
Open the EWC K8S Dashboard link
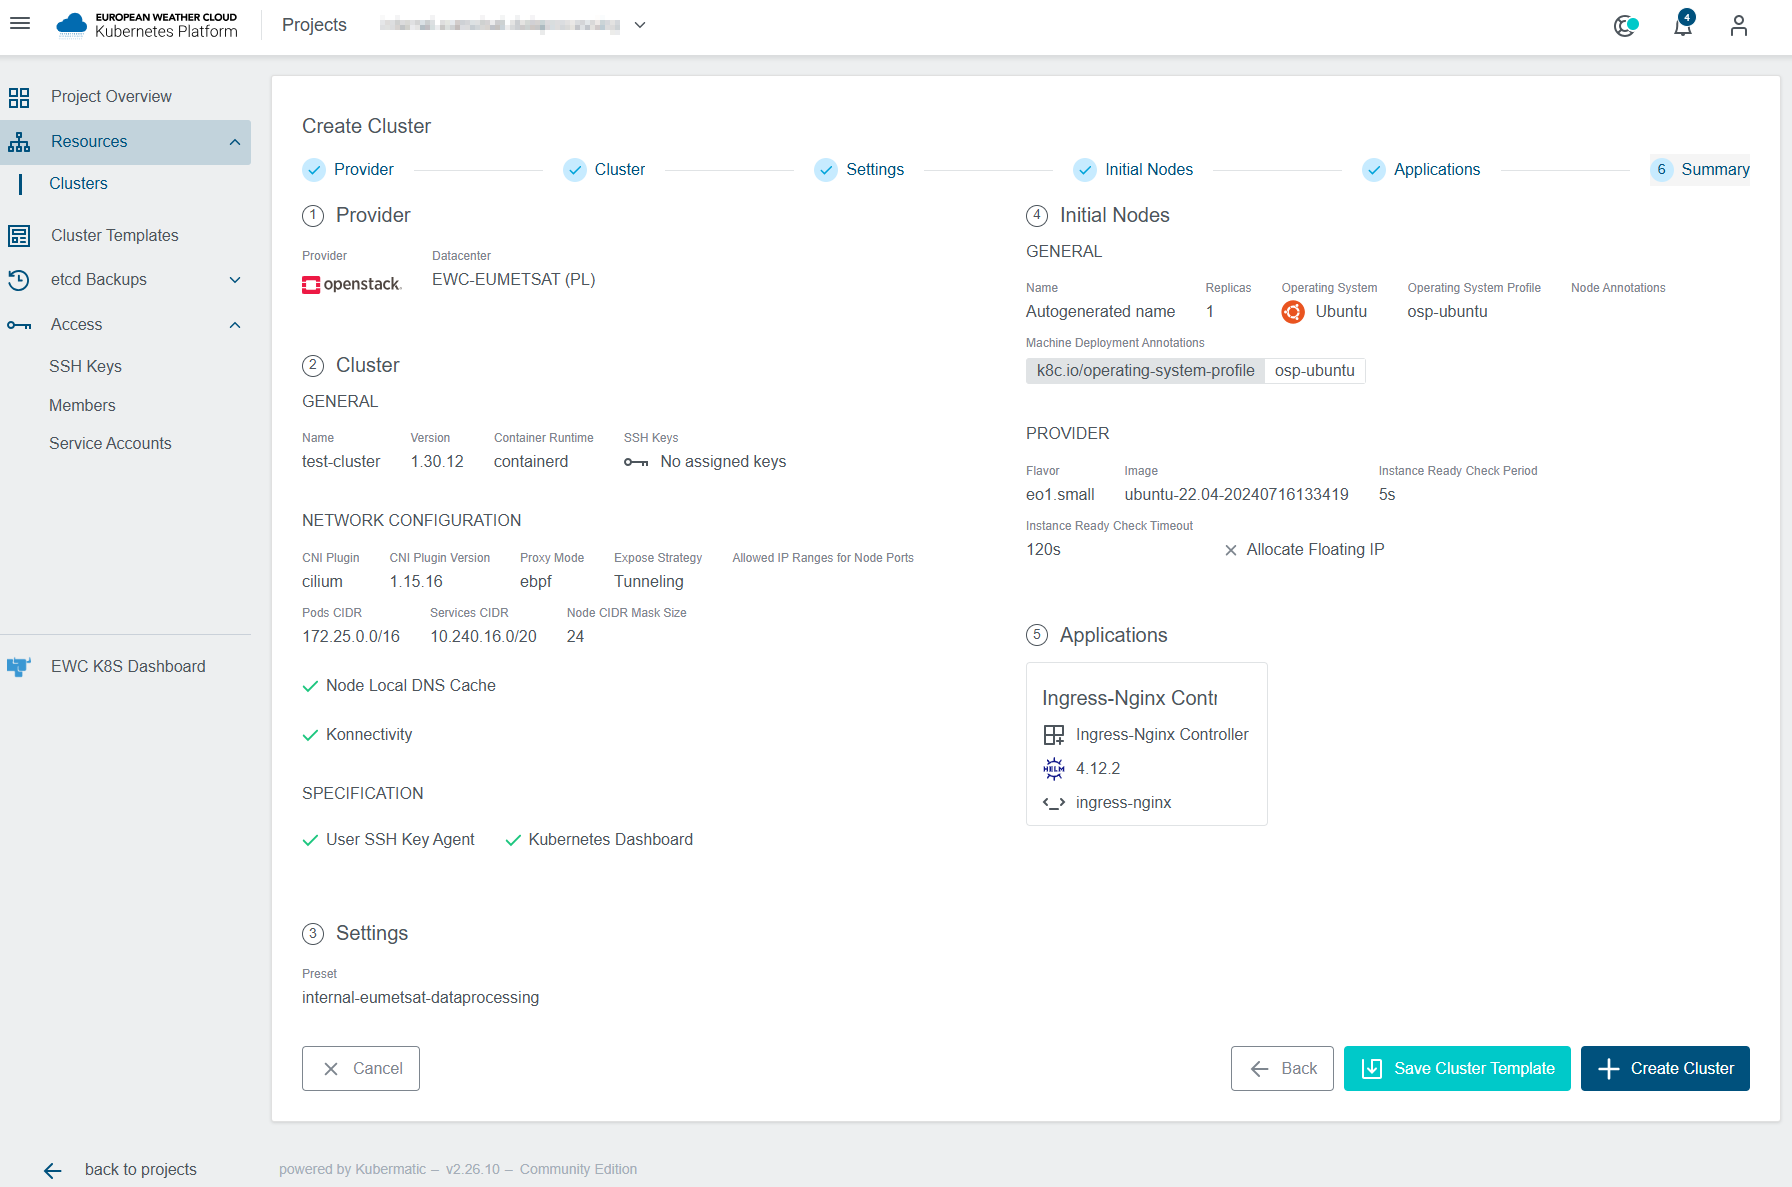[x=128, y=667]
